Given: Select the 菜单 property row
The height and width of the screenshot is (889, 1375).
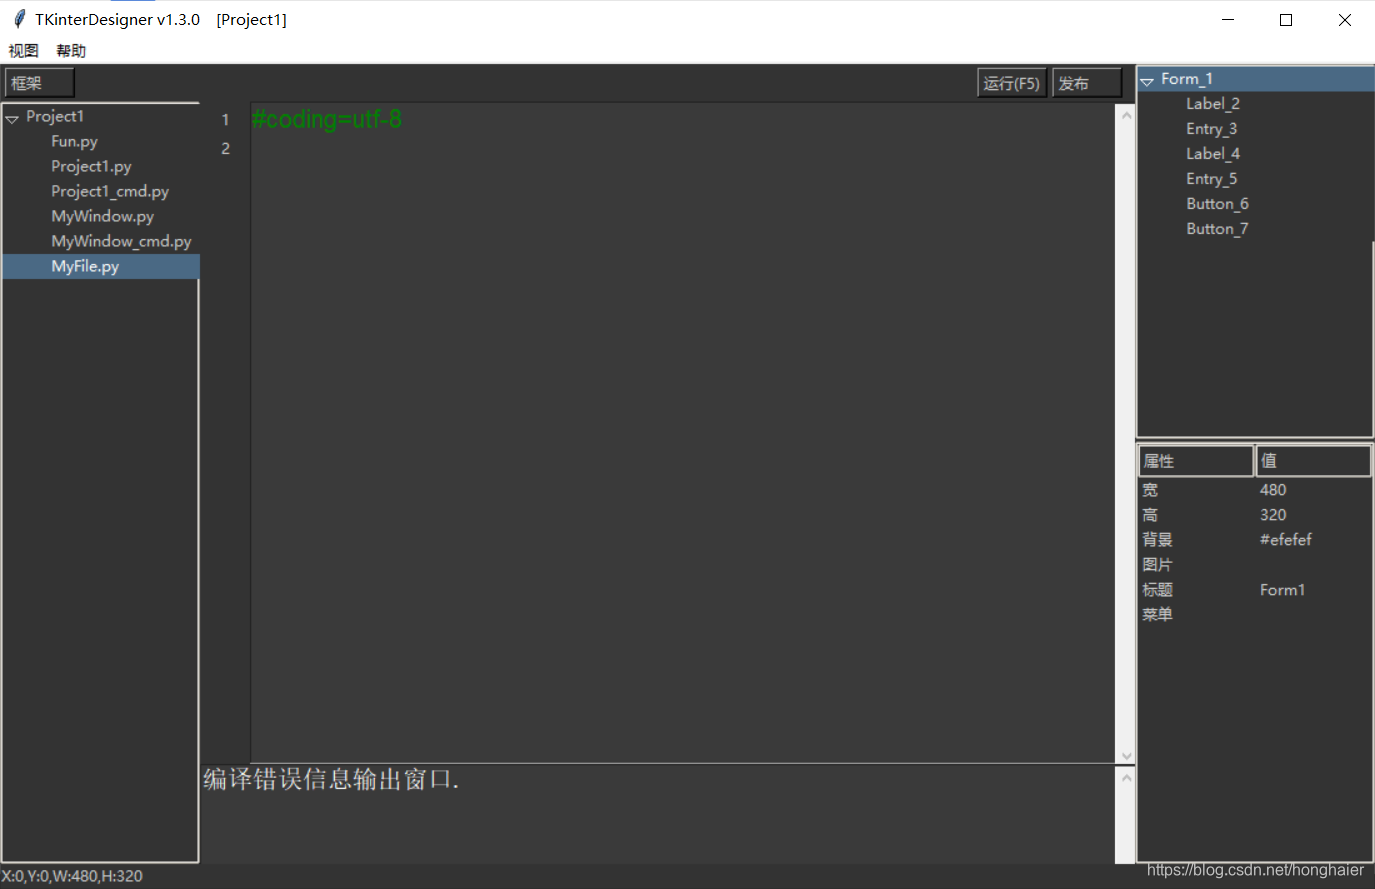Looking at the screenshot, I should (1255, 615).
